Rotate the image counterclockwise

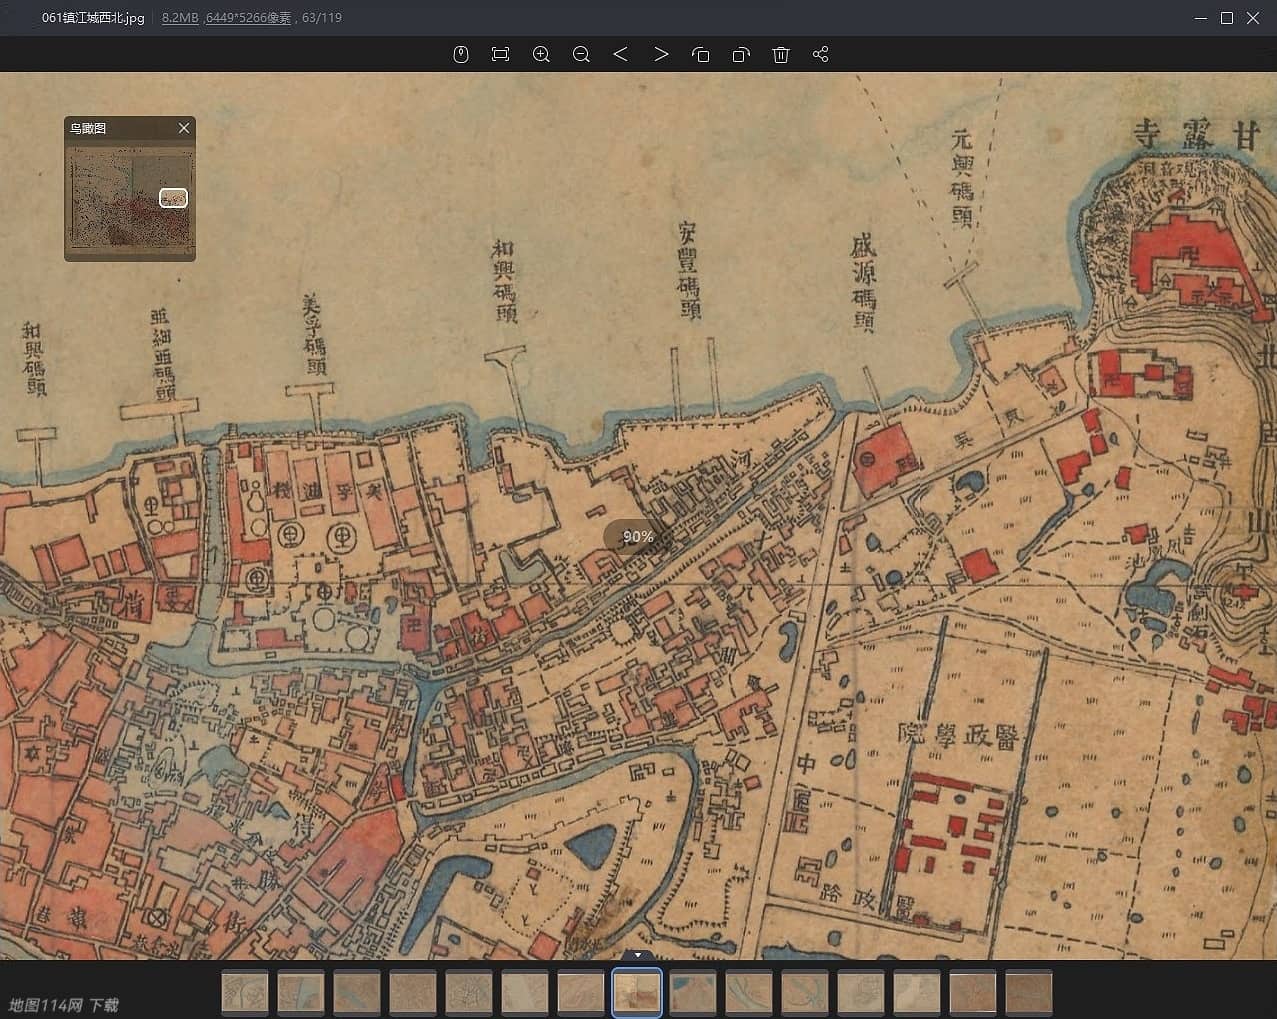tap(701, 54)
